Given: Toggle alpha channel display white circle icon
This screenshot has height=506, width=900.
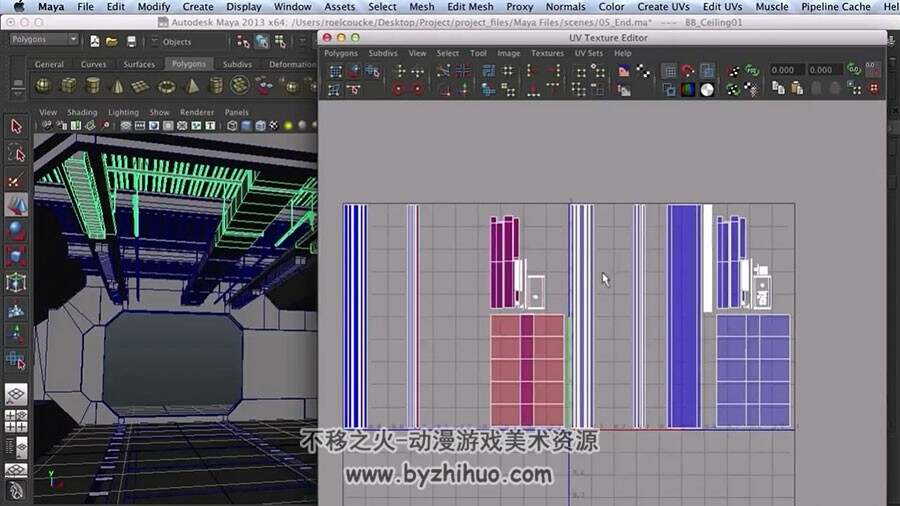Looking at the screenshot, I should (x=707, y=89).
